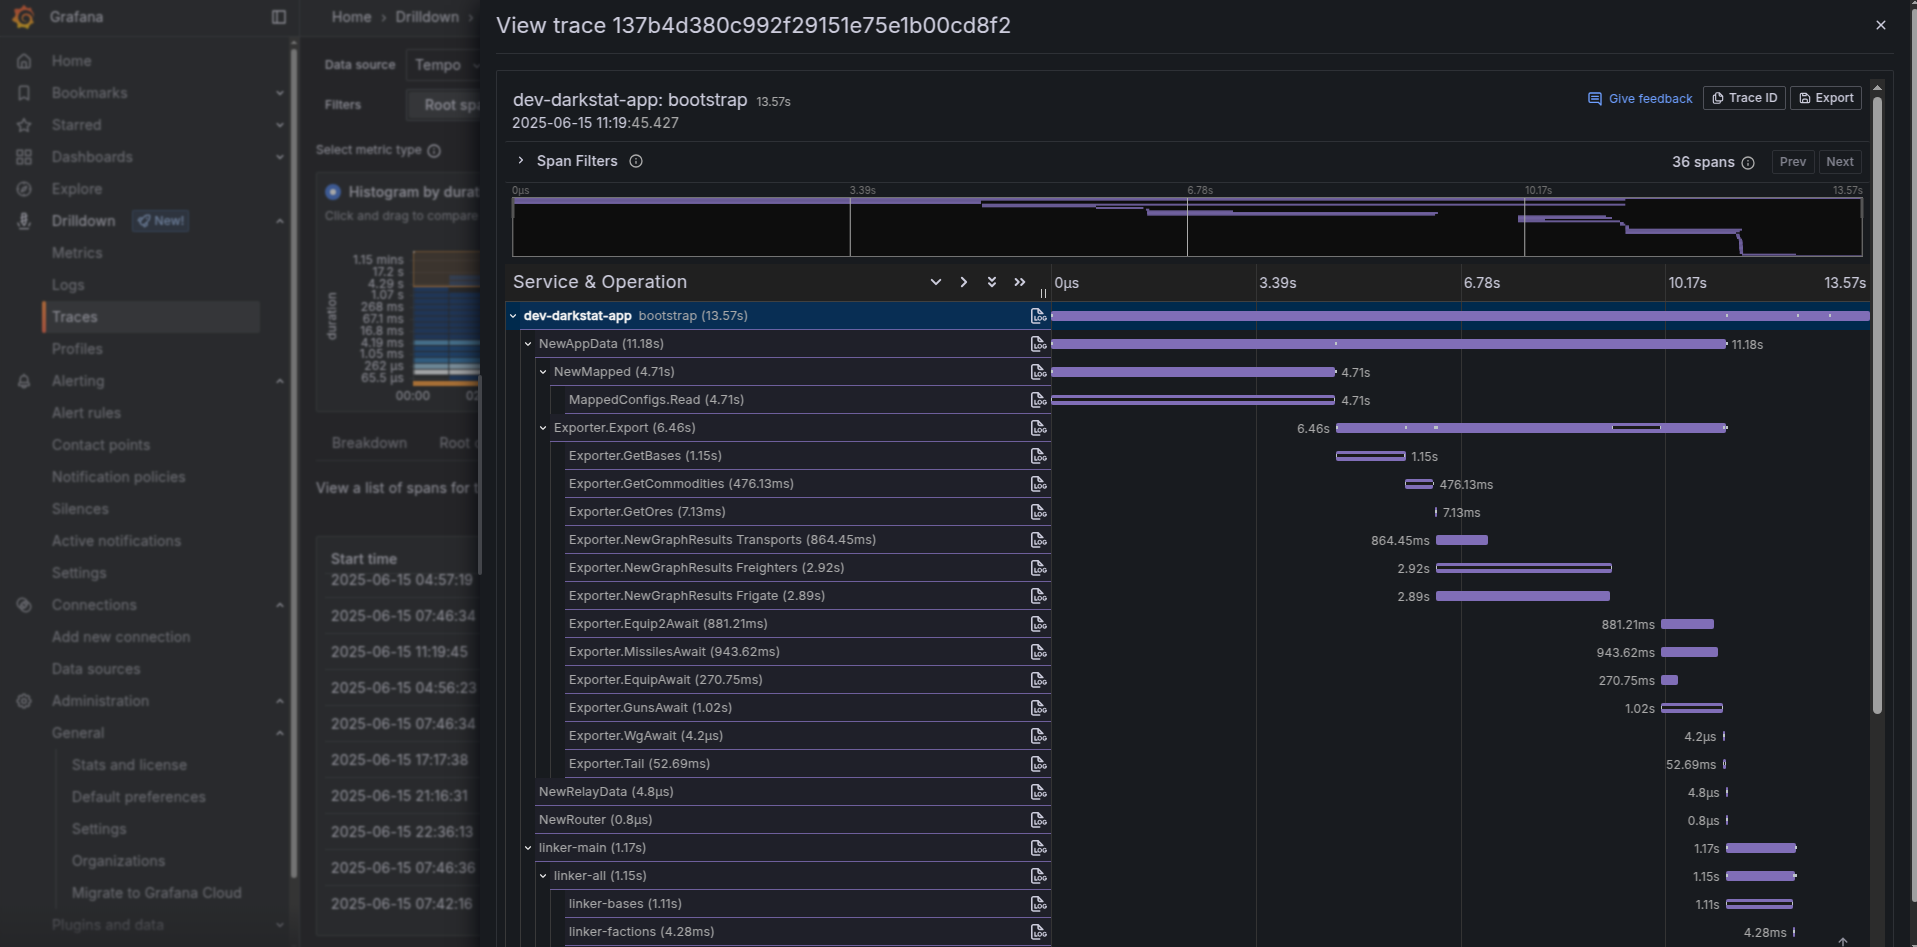Collapse all spans with double-right chevron
Screen dimensions: 1917x947
pyautogui.click(x=1019, y=282)
